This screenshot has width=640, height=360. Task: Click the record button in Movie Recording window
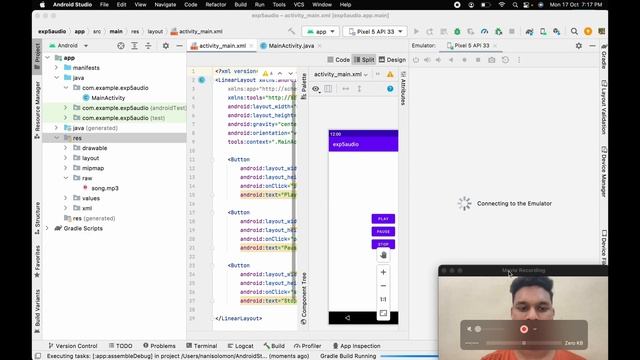524,329
